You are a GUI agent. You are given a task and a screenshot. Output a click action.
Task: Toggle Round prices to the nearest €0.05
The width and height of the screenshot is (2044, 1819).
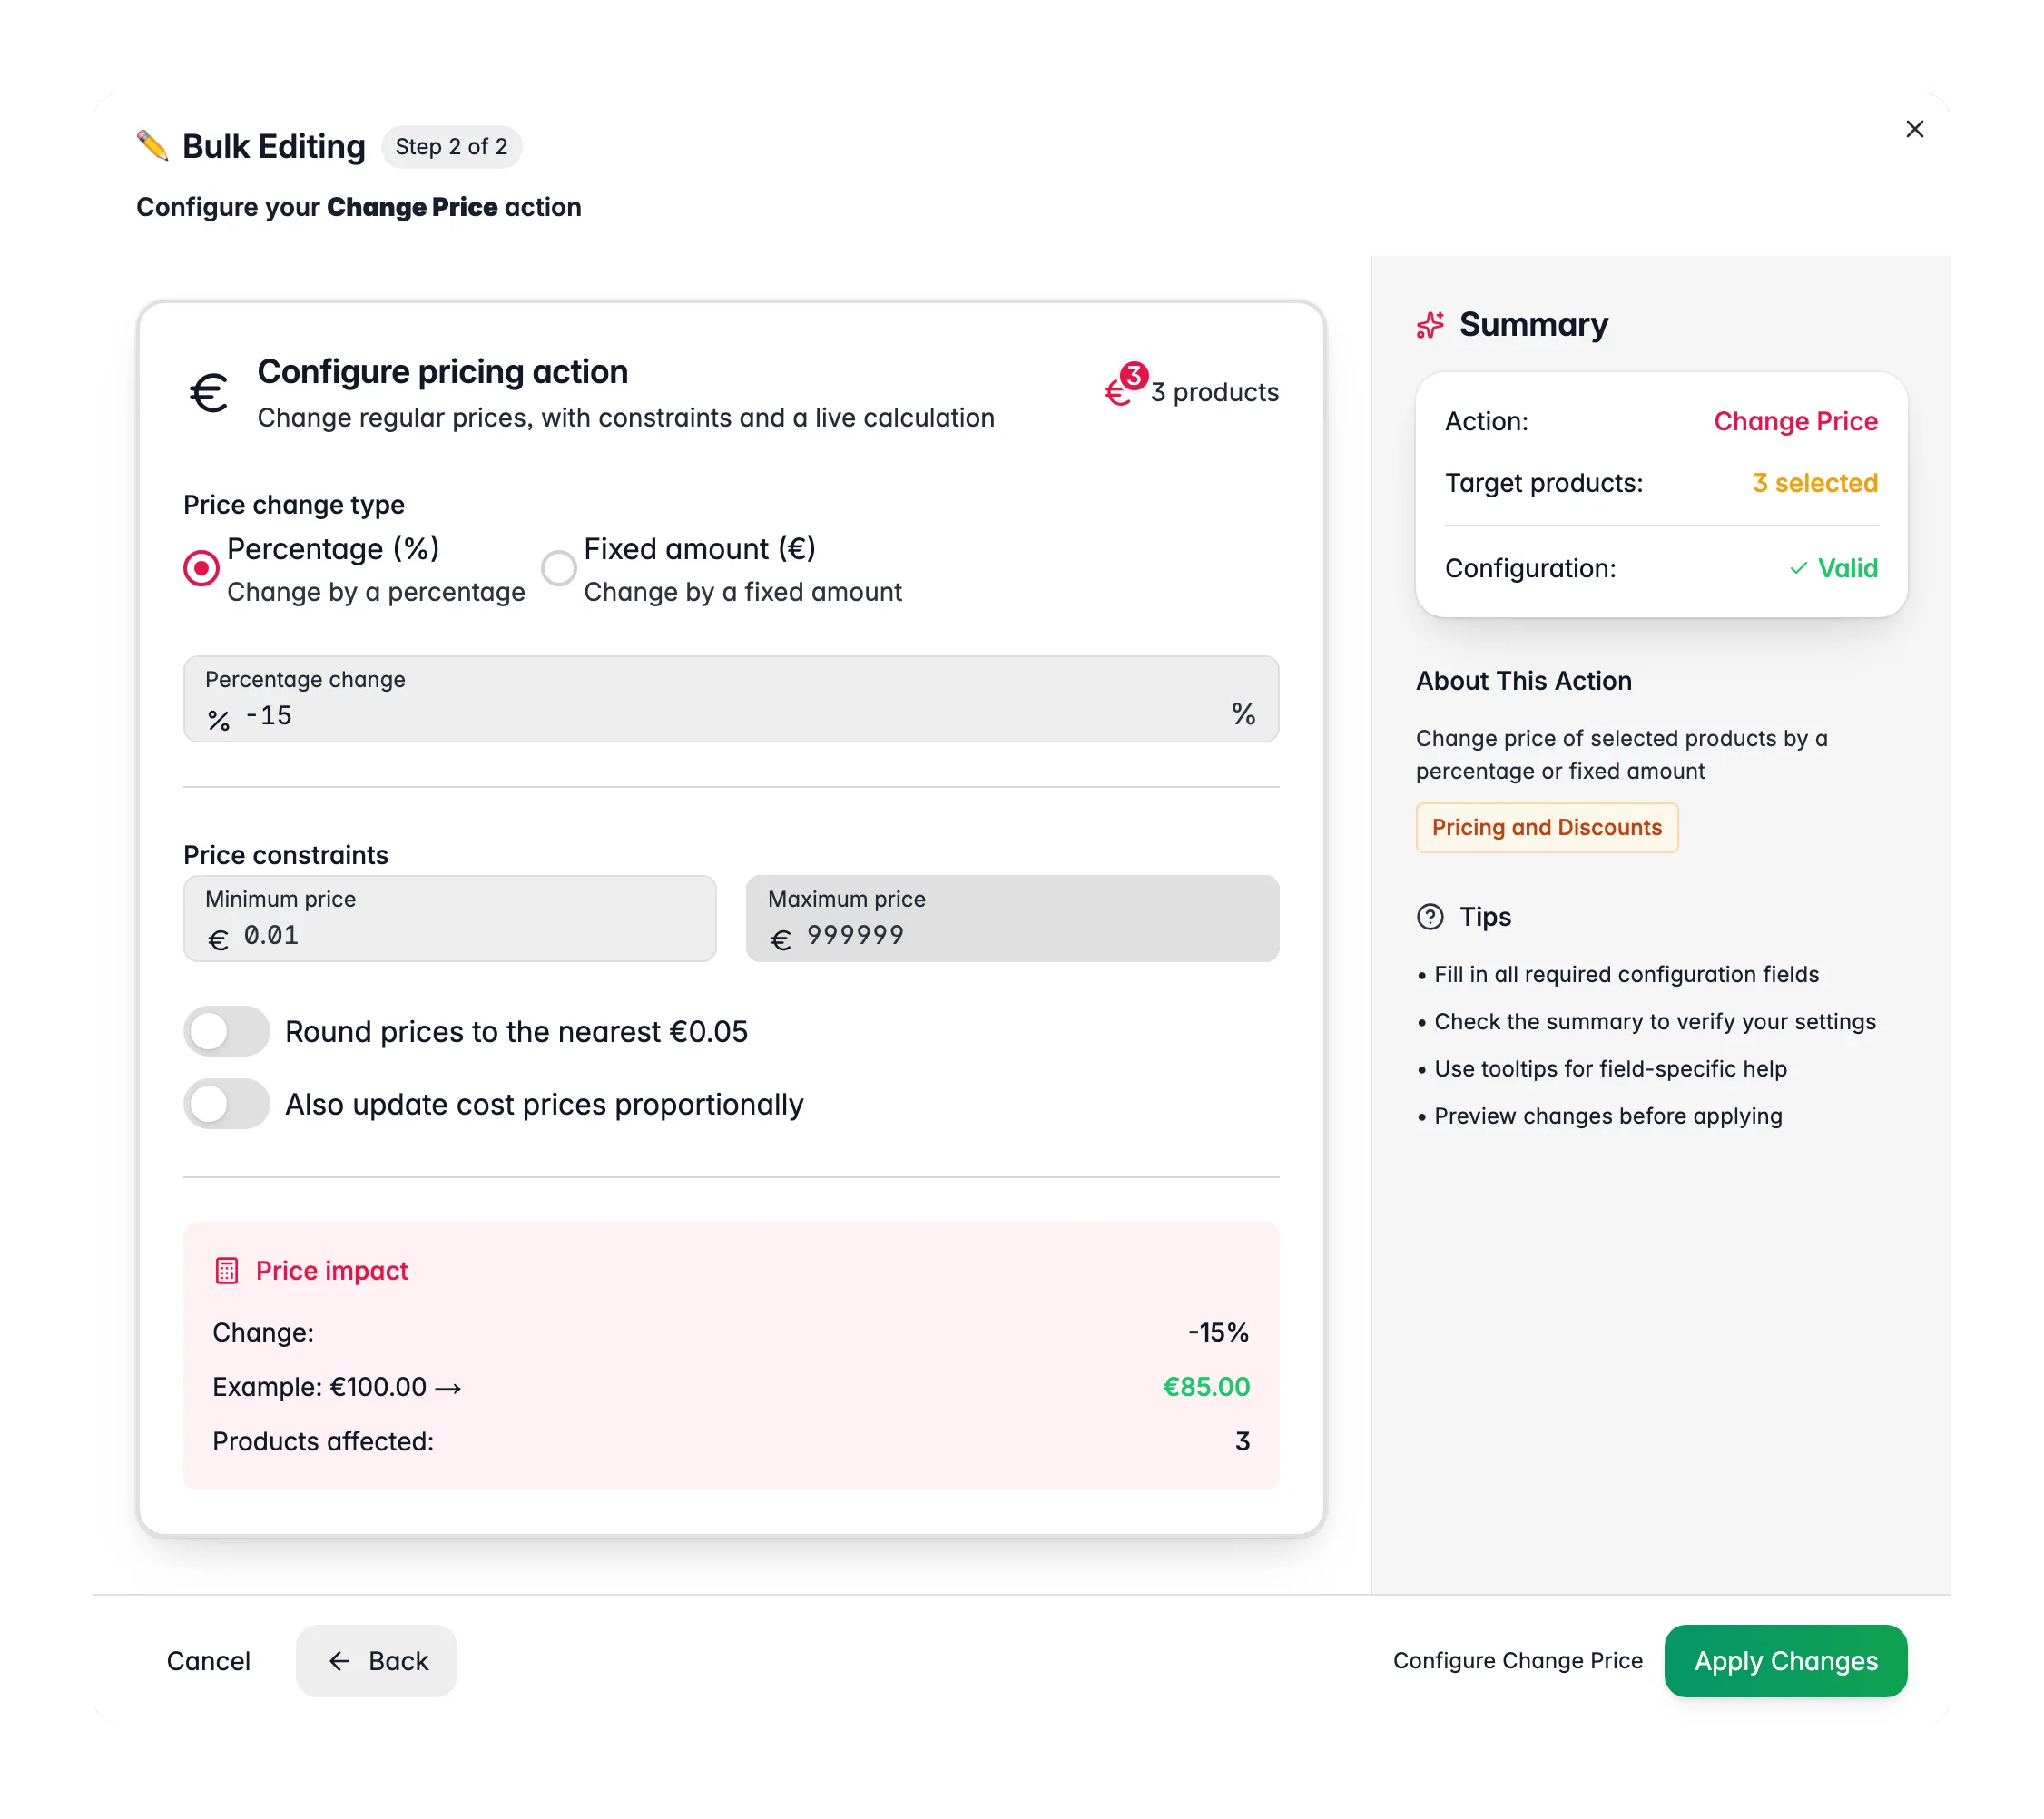pos(227,1031)
